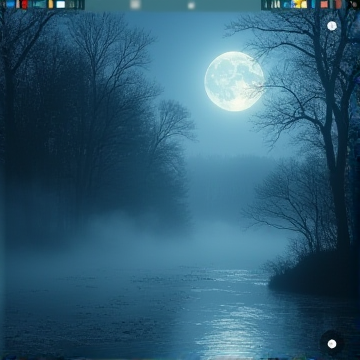Click the white circular button below top-right tray
Viewport: 360px width, 360px height.
pos(332,26)
